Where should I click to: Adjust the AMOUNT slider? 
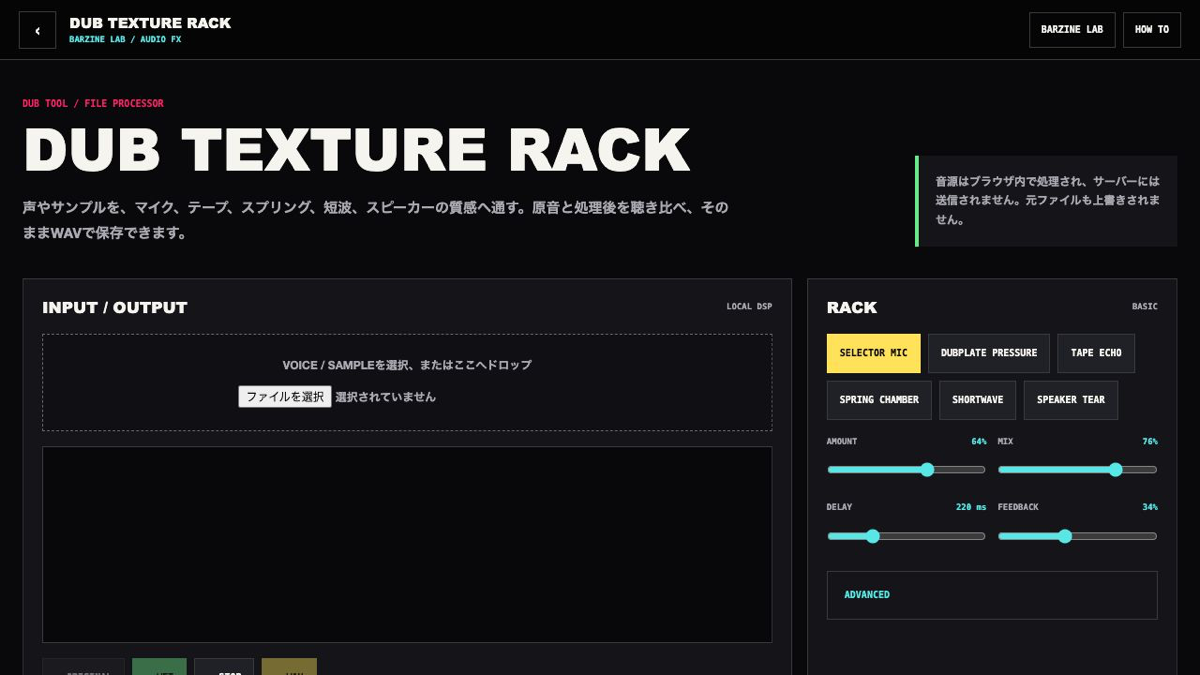tap(906, 470)
